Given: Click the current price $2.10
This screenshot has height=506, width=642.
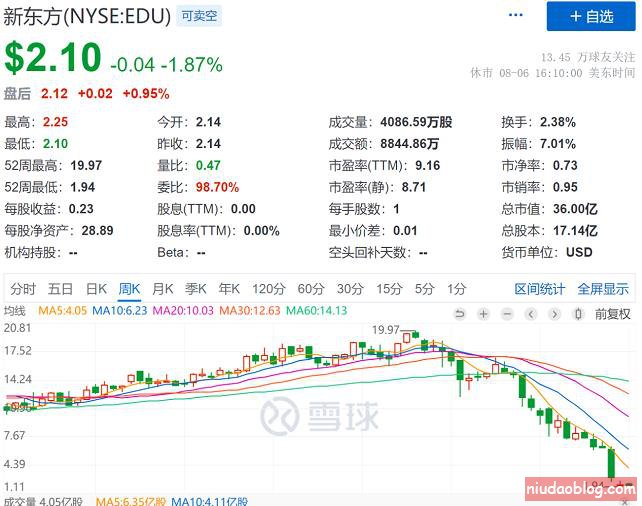Looking at the screenshot, I should 53,58.
